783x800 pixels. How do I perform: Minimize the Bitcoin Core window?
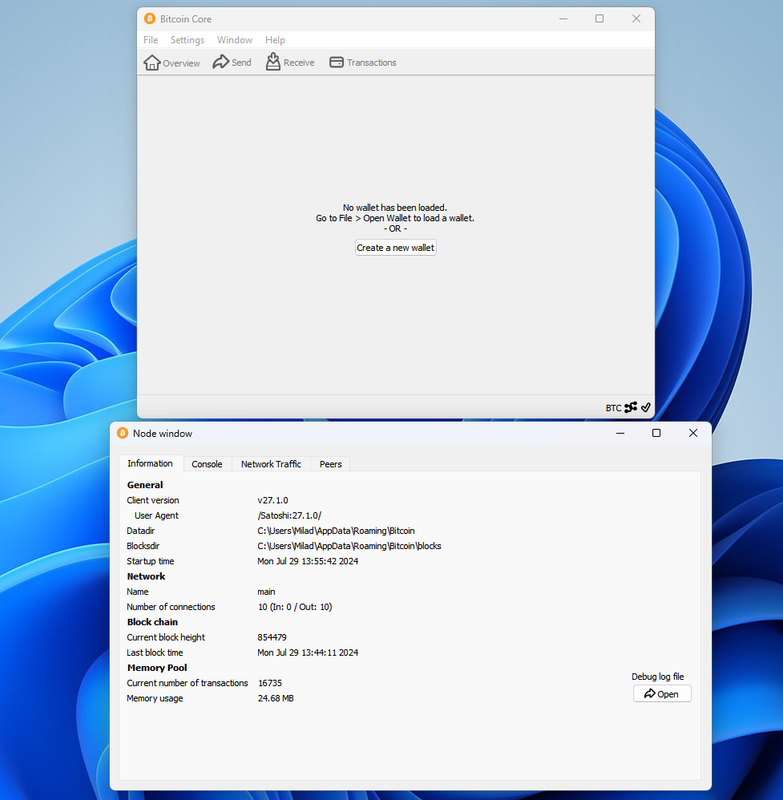pos(563,19)
